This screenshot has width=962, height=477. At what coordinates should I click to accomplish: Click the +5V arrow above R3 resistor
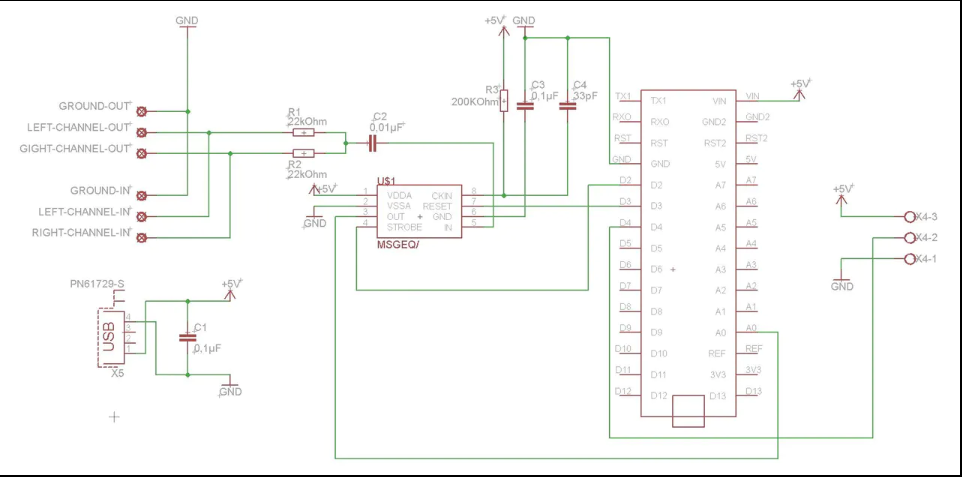(504, 30)
